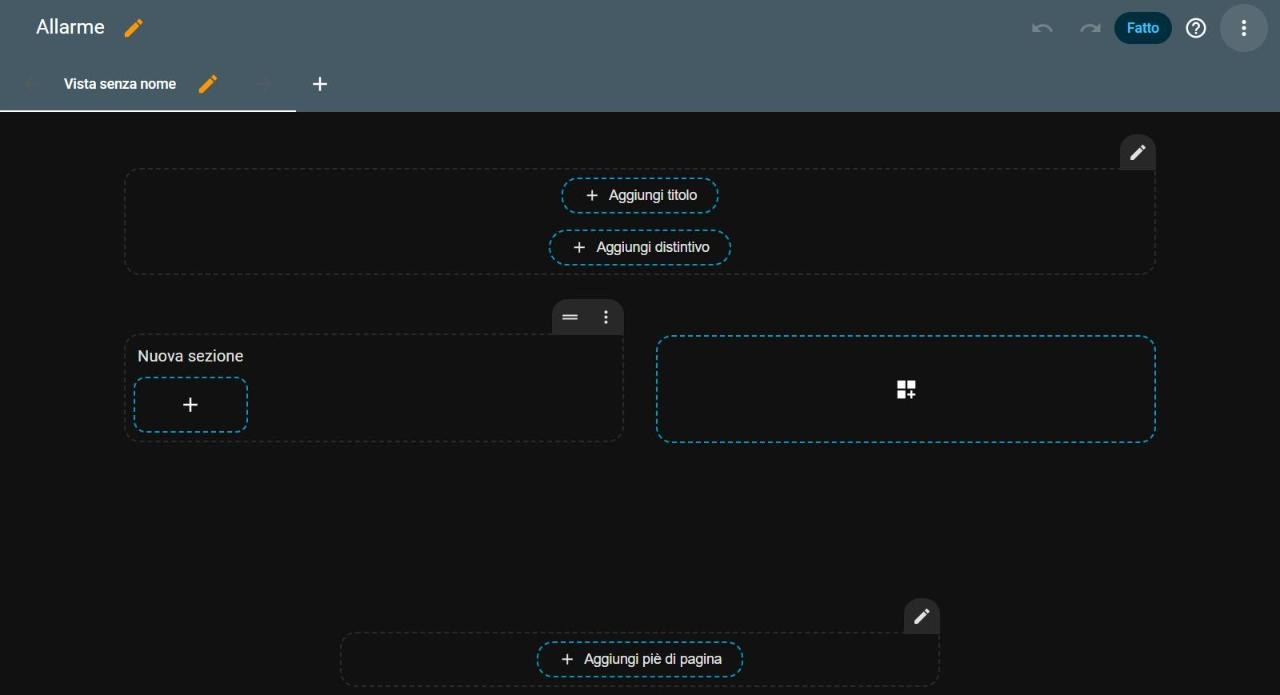Click Aggiungi titolo
Screen dimensions: 1280x695
pyautogui.click(x=640, y=195)
